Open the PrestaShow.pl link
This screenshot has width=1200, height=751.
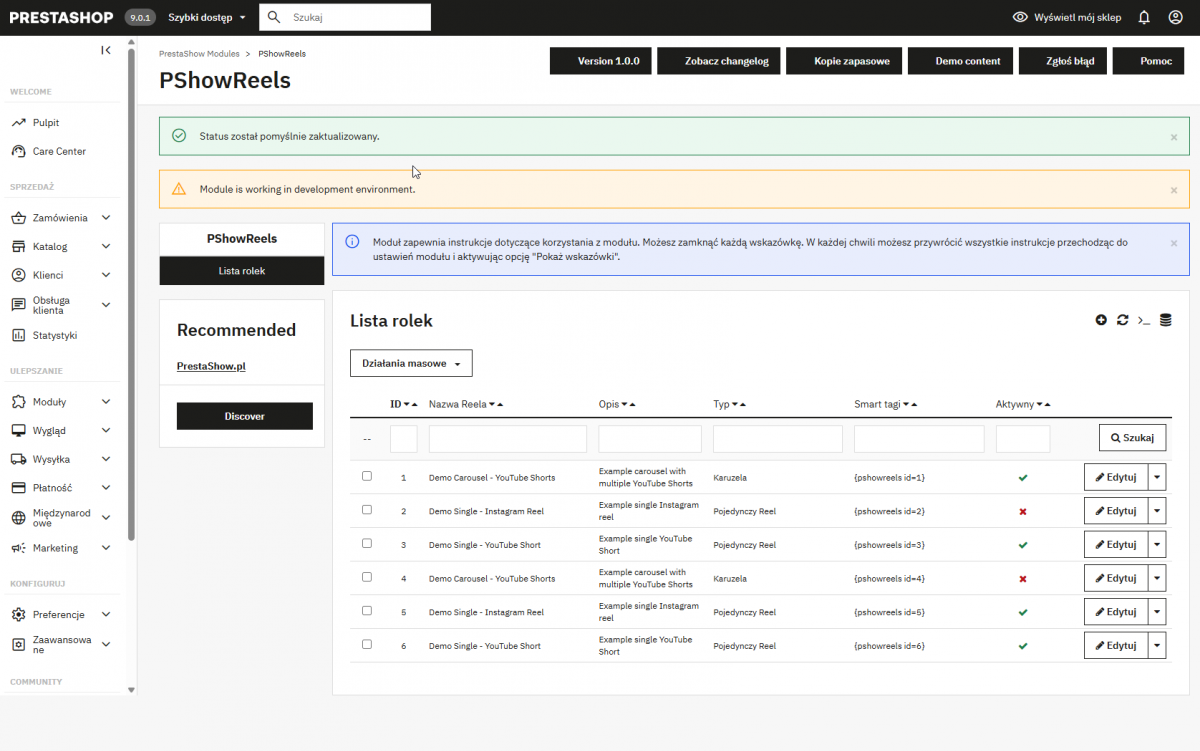coord(211,366)
